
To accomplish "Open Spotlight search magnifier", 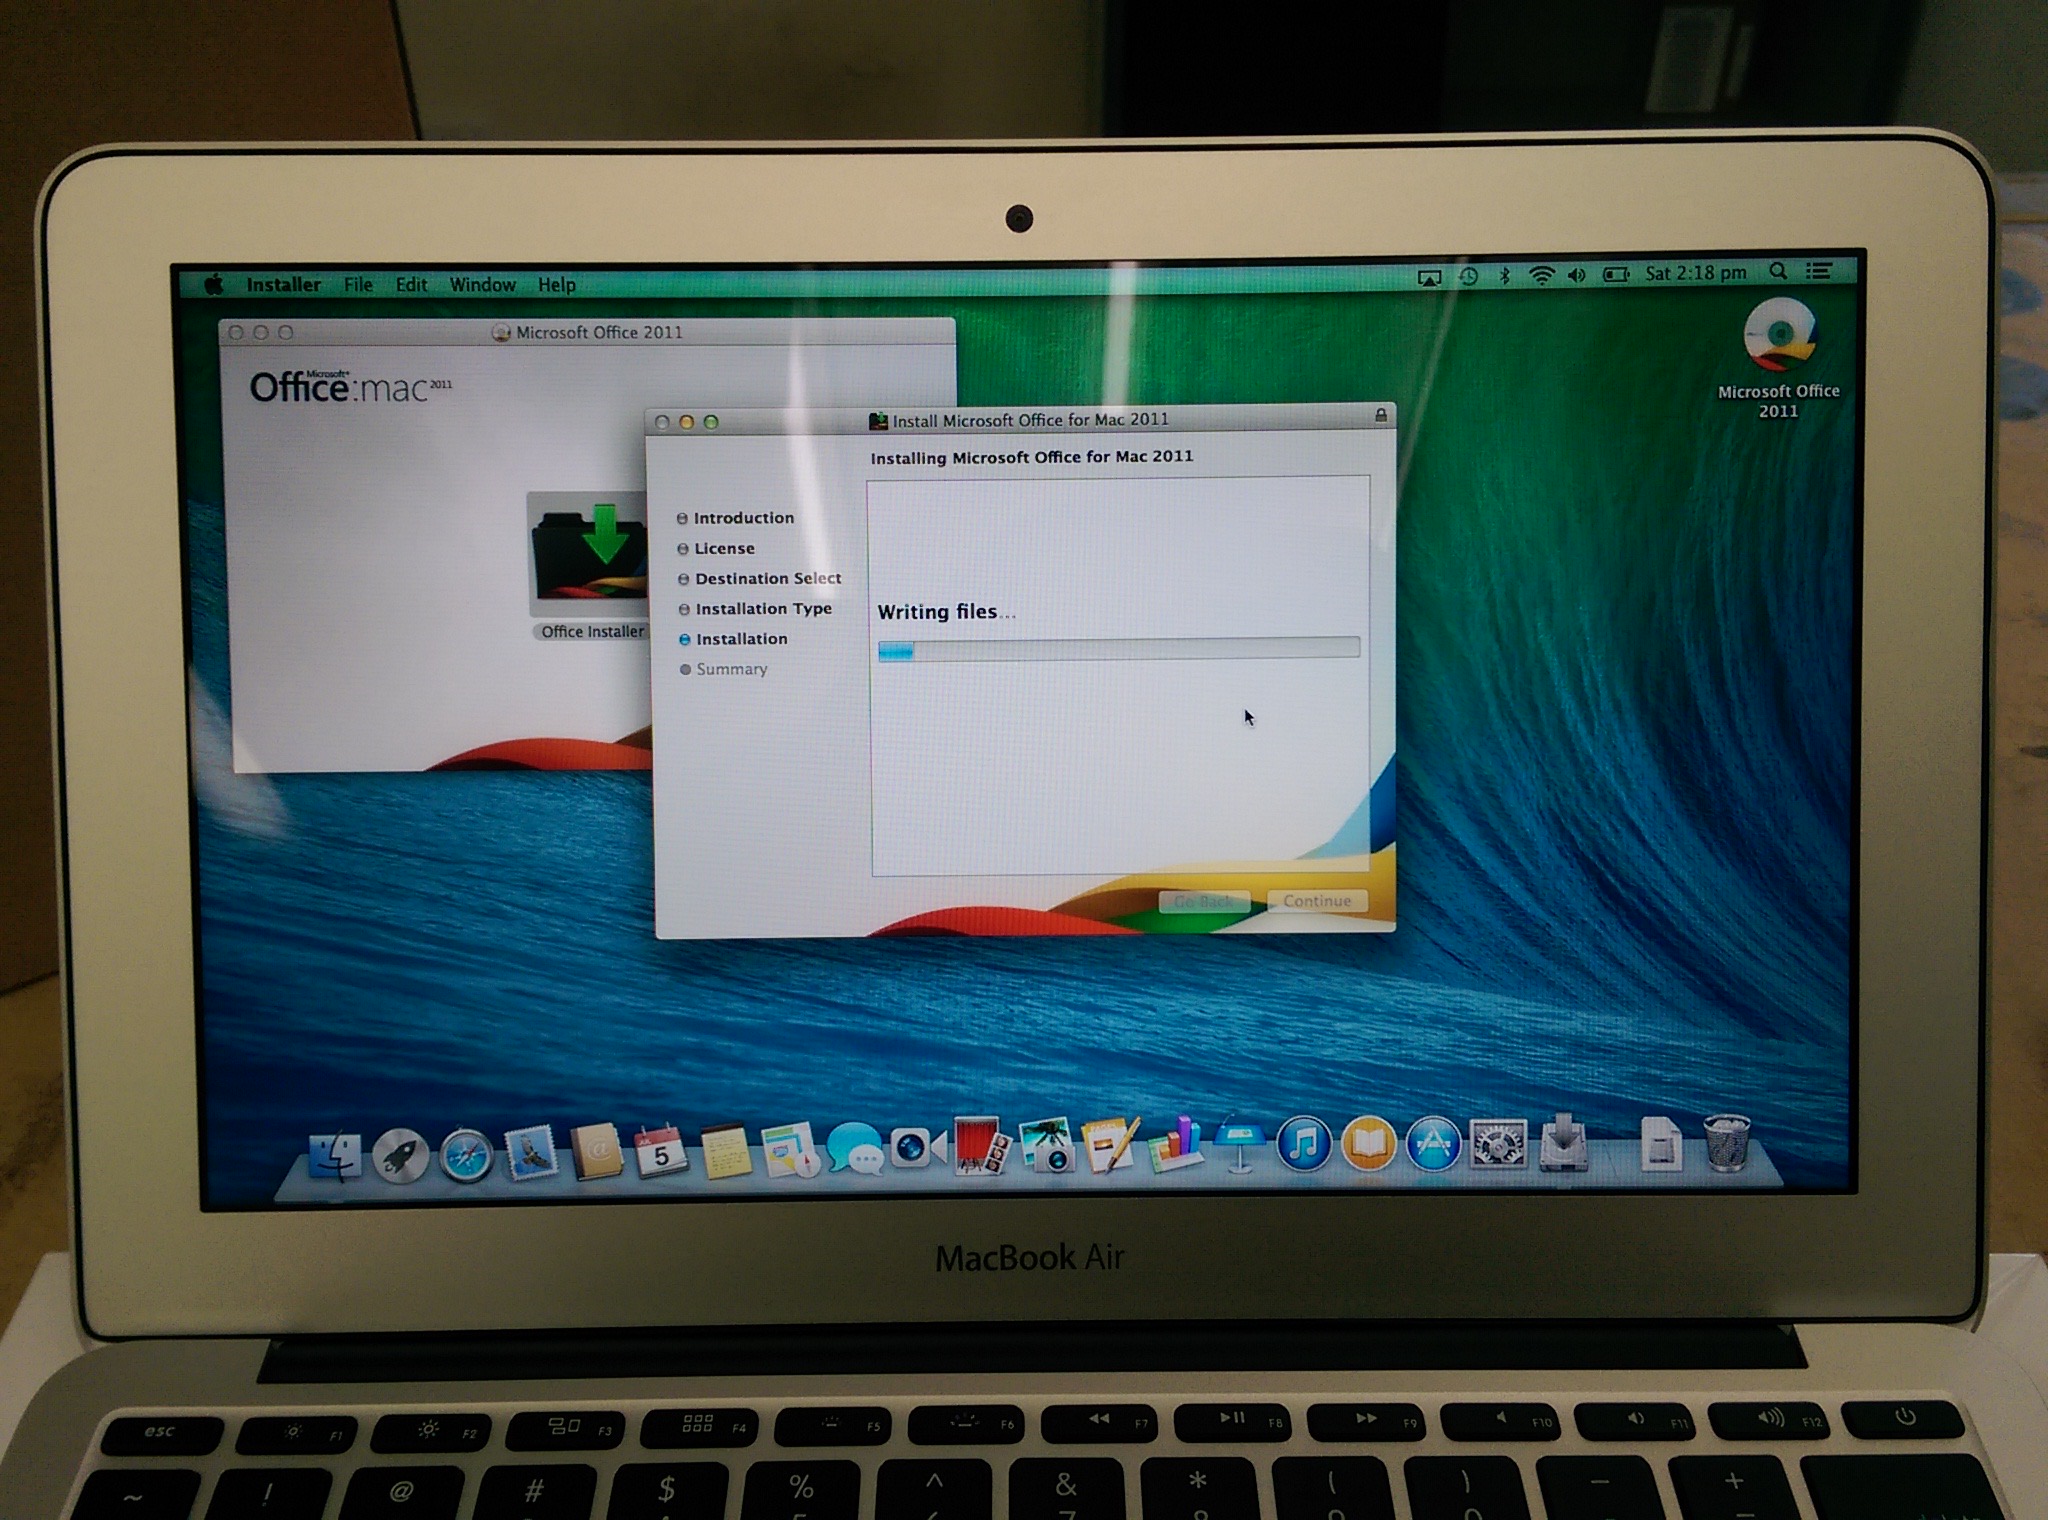I will [x=1777, y=271].
